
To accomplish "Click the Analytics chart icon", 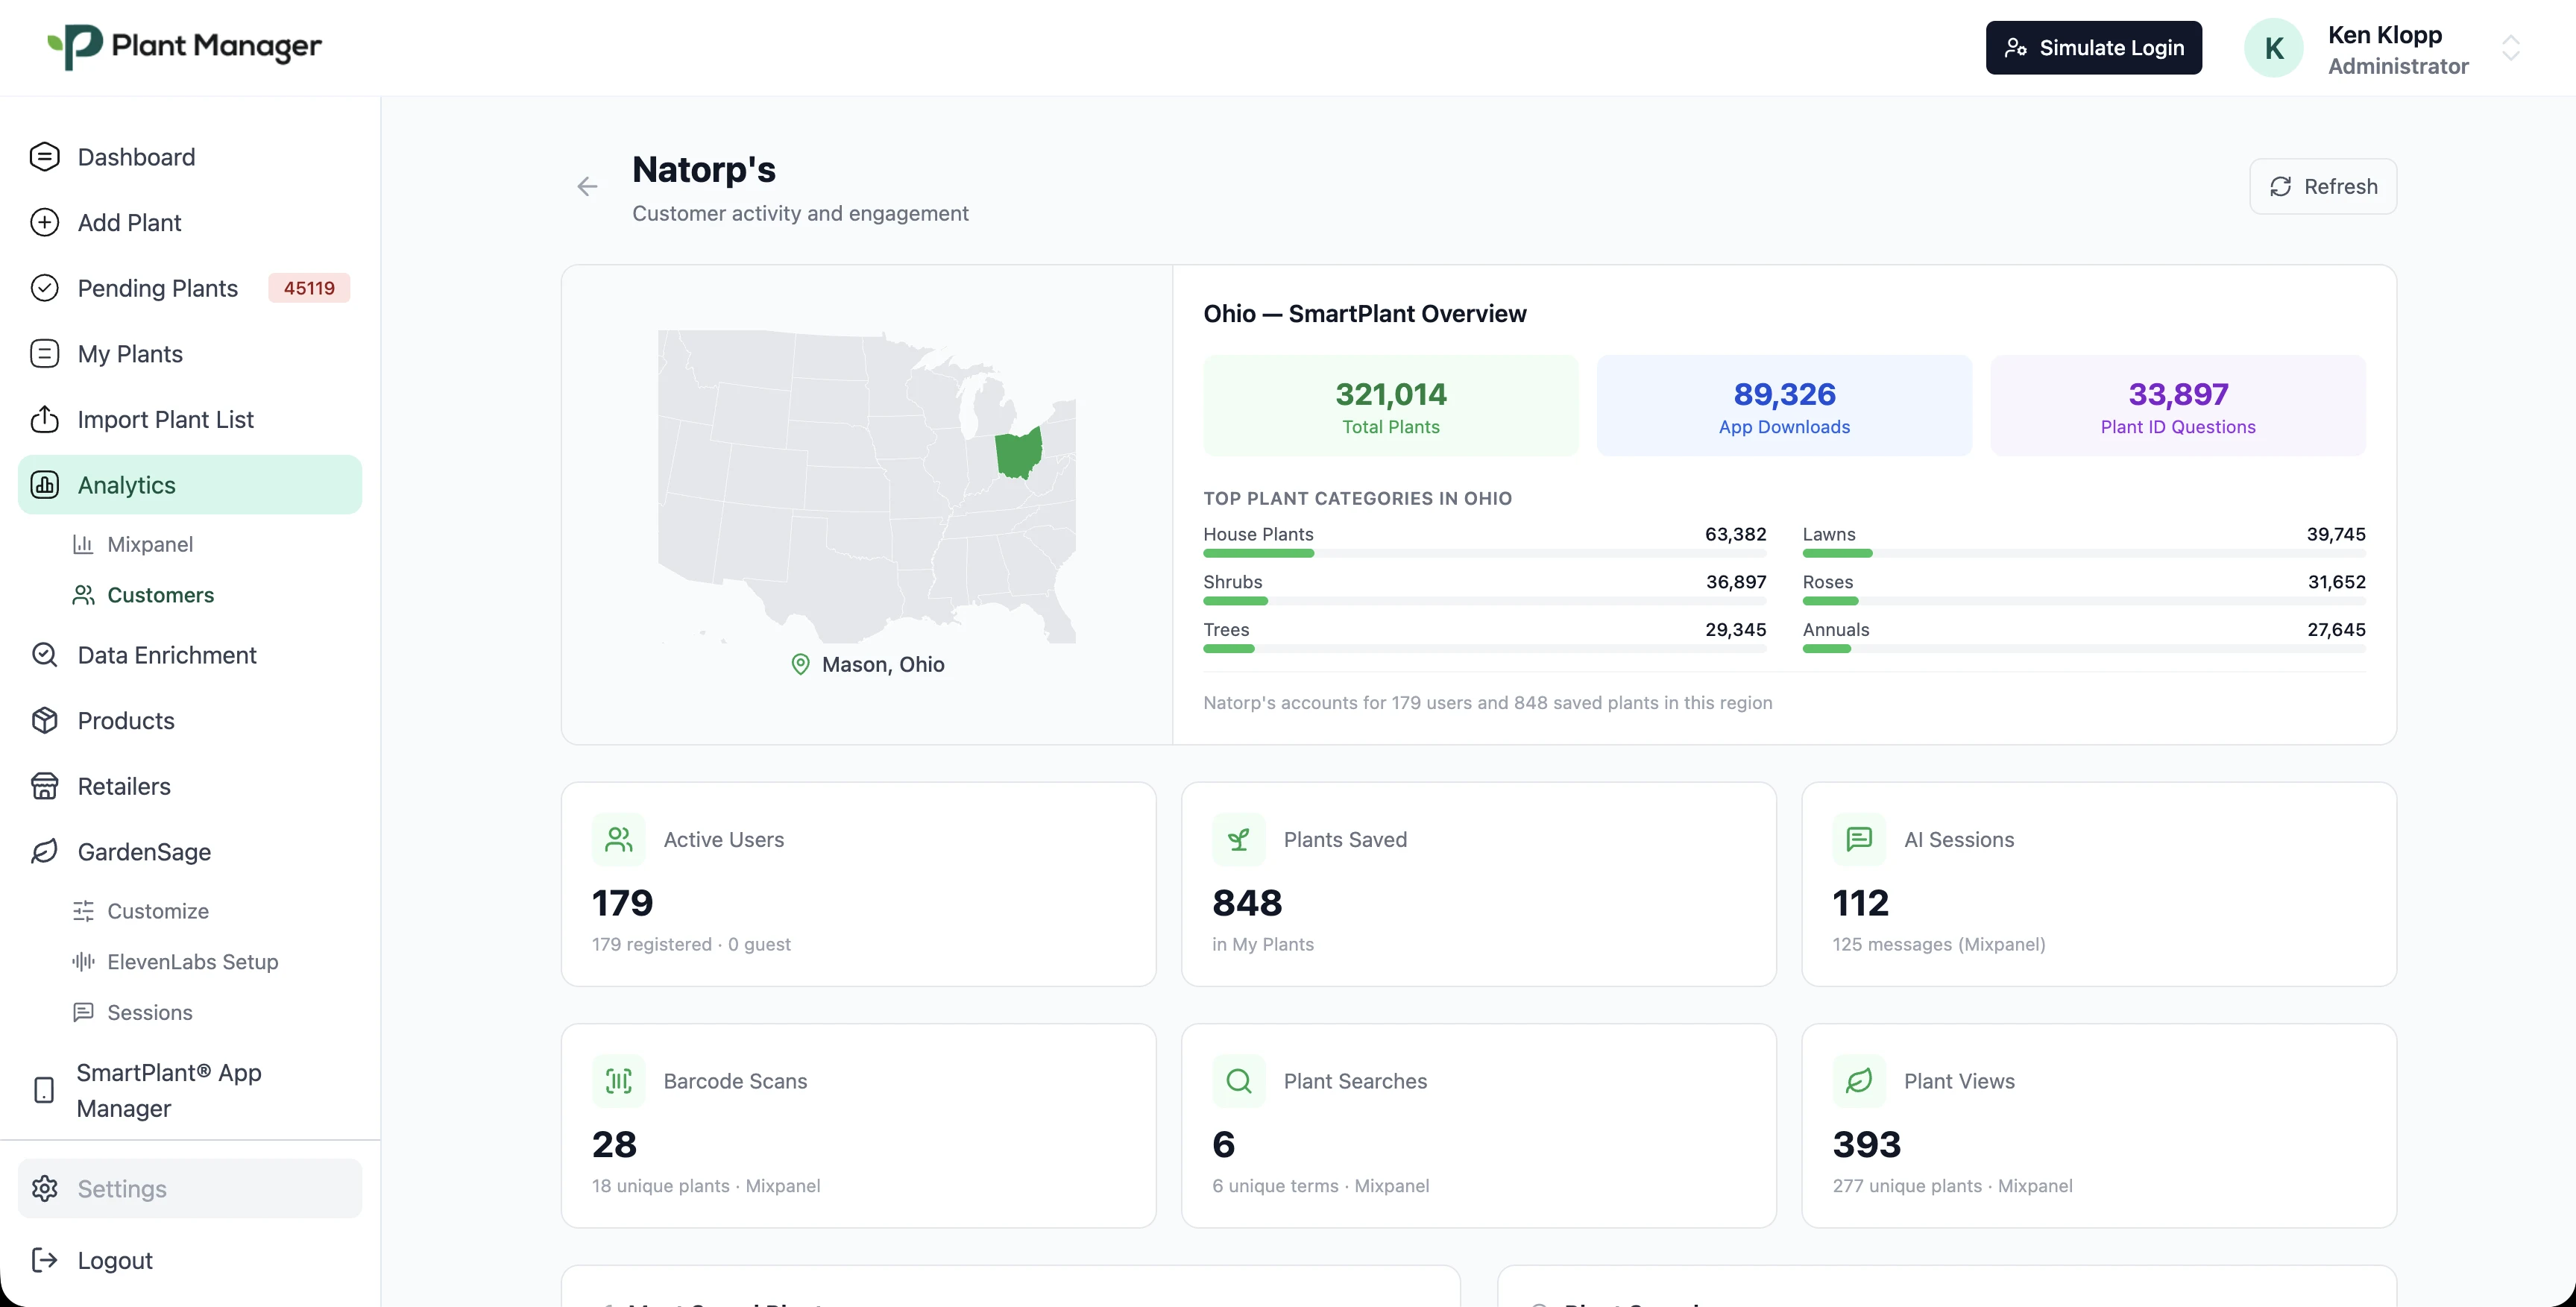I will click(44, 485).
